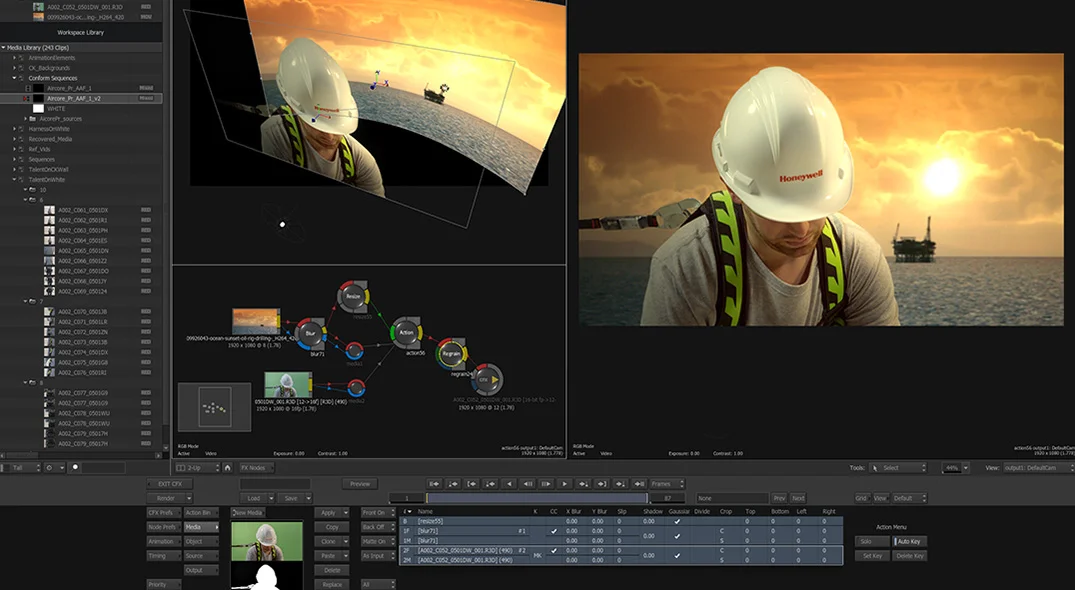
Task: Select the ocean sunset clip node thumbnail
Action: [256, 321]
